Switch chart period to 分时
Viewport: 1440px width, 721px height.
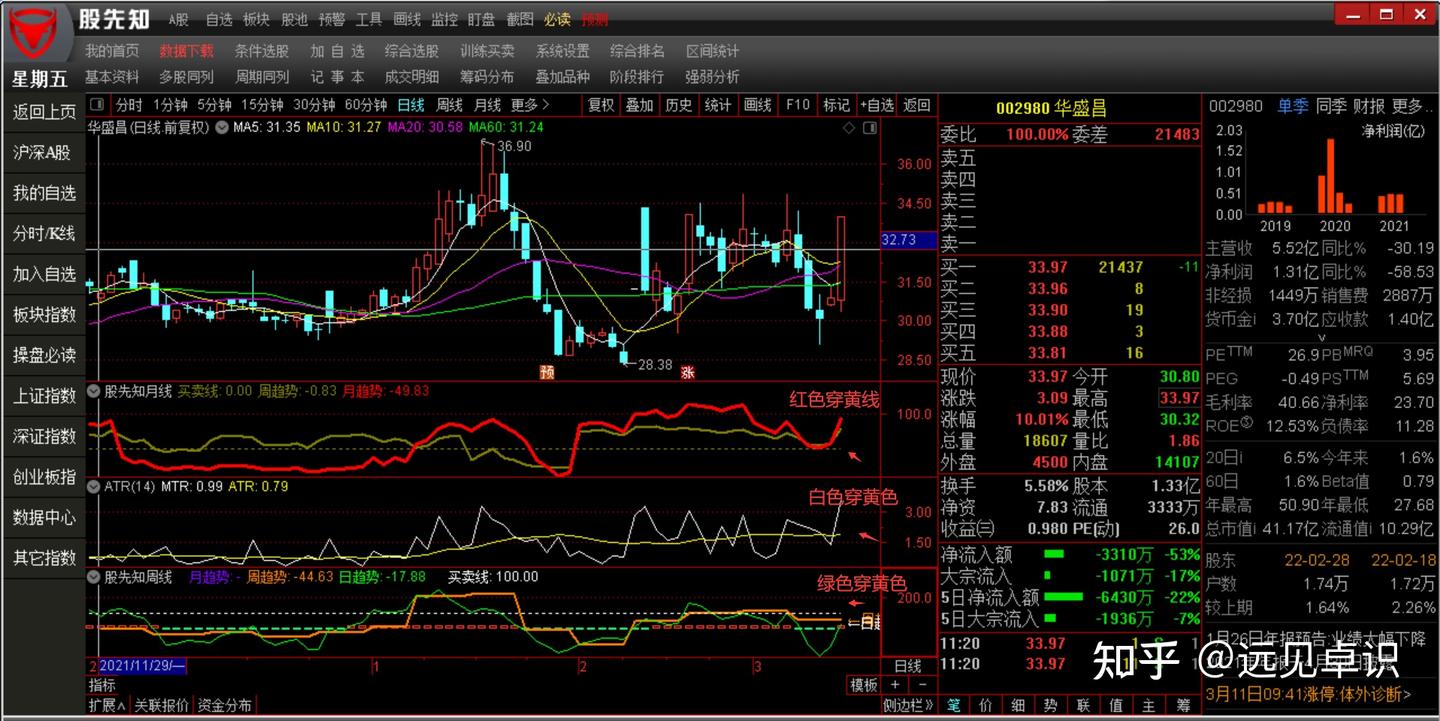(x=129, y=104)
